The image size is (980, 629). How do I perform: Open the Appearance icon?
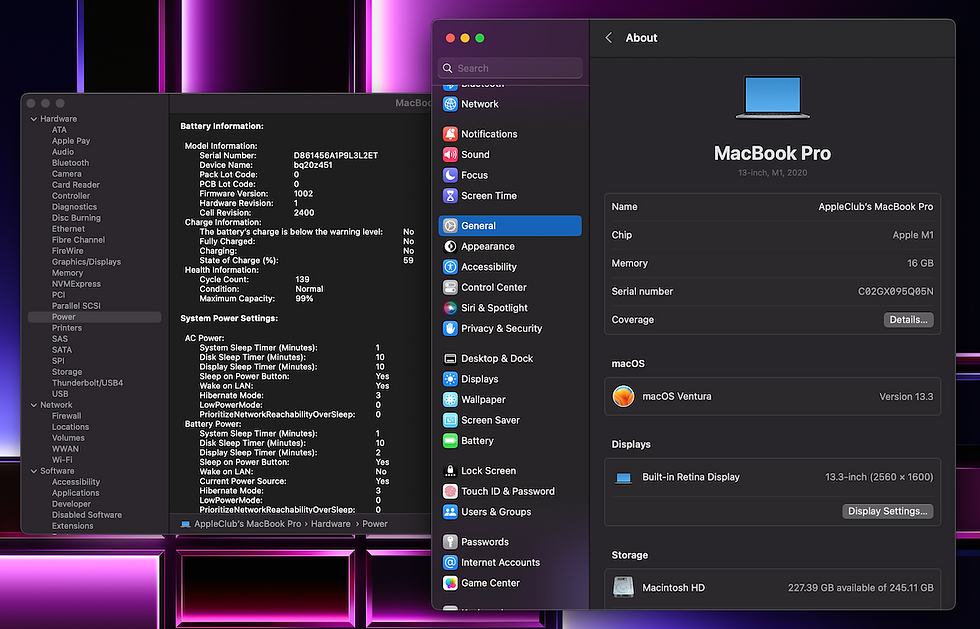coord(450,246)
